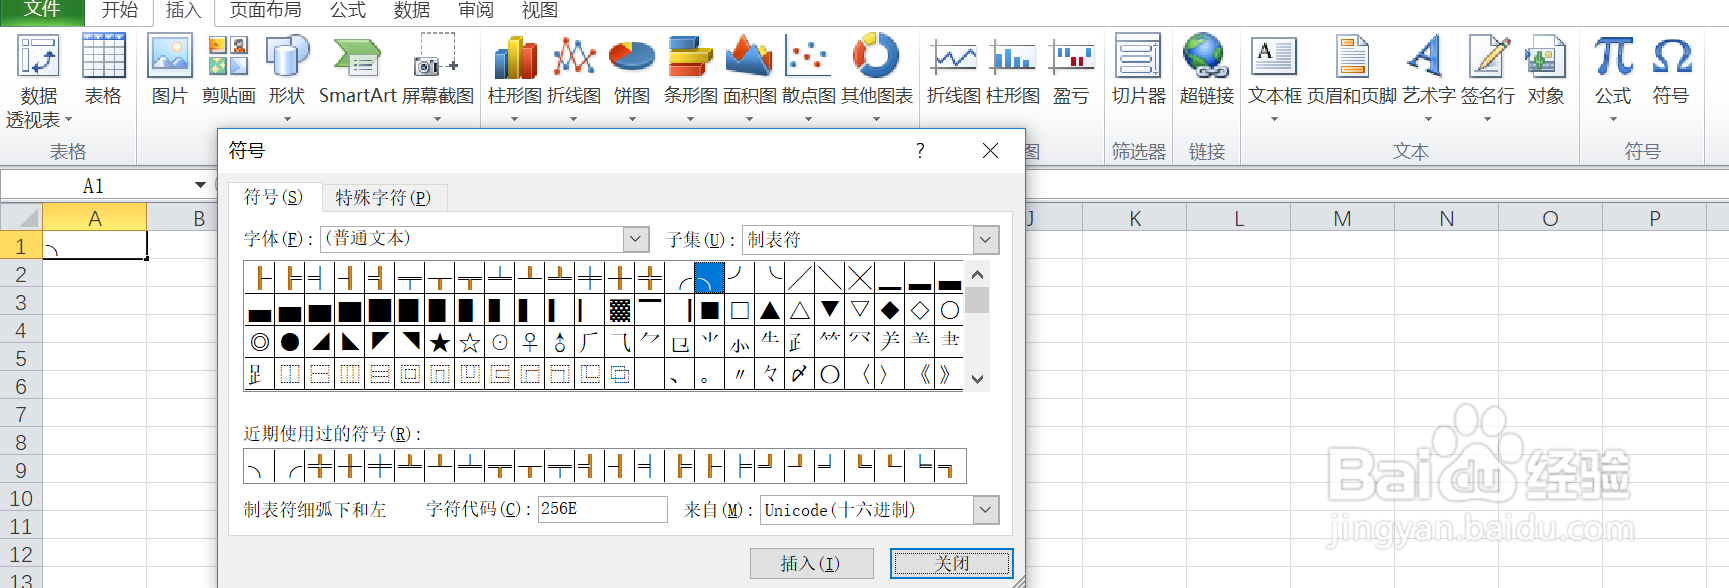Insert a 超链接 hyperlink
The height and width of the screenshot is (588, 1729).
tap(1207, 70)
